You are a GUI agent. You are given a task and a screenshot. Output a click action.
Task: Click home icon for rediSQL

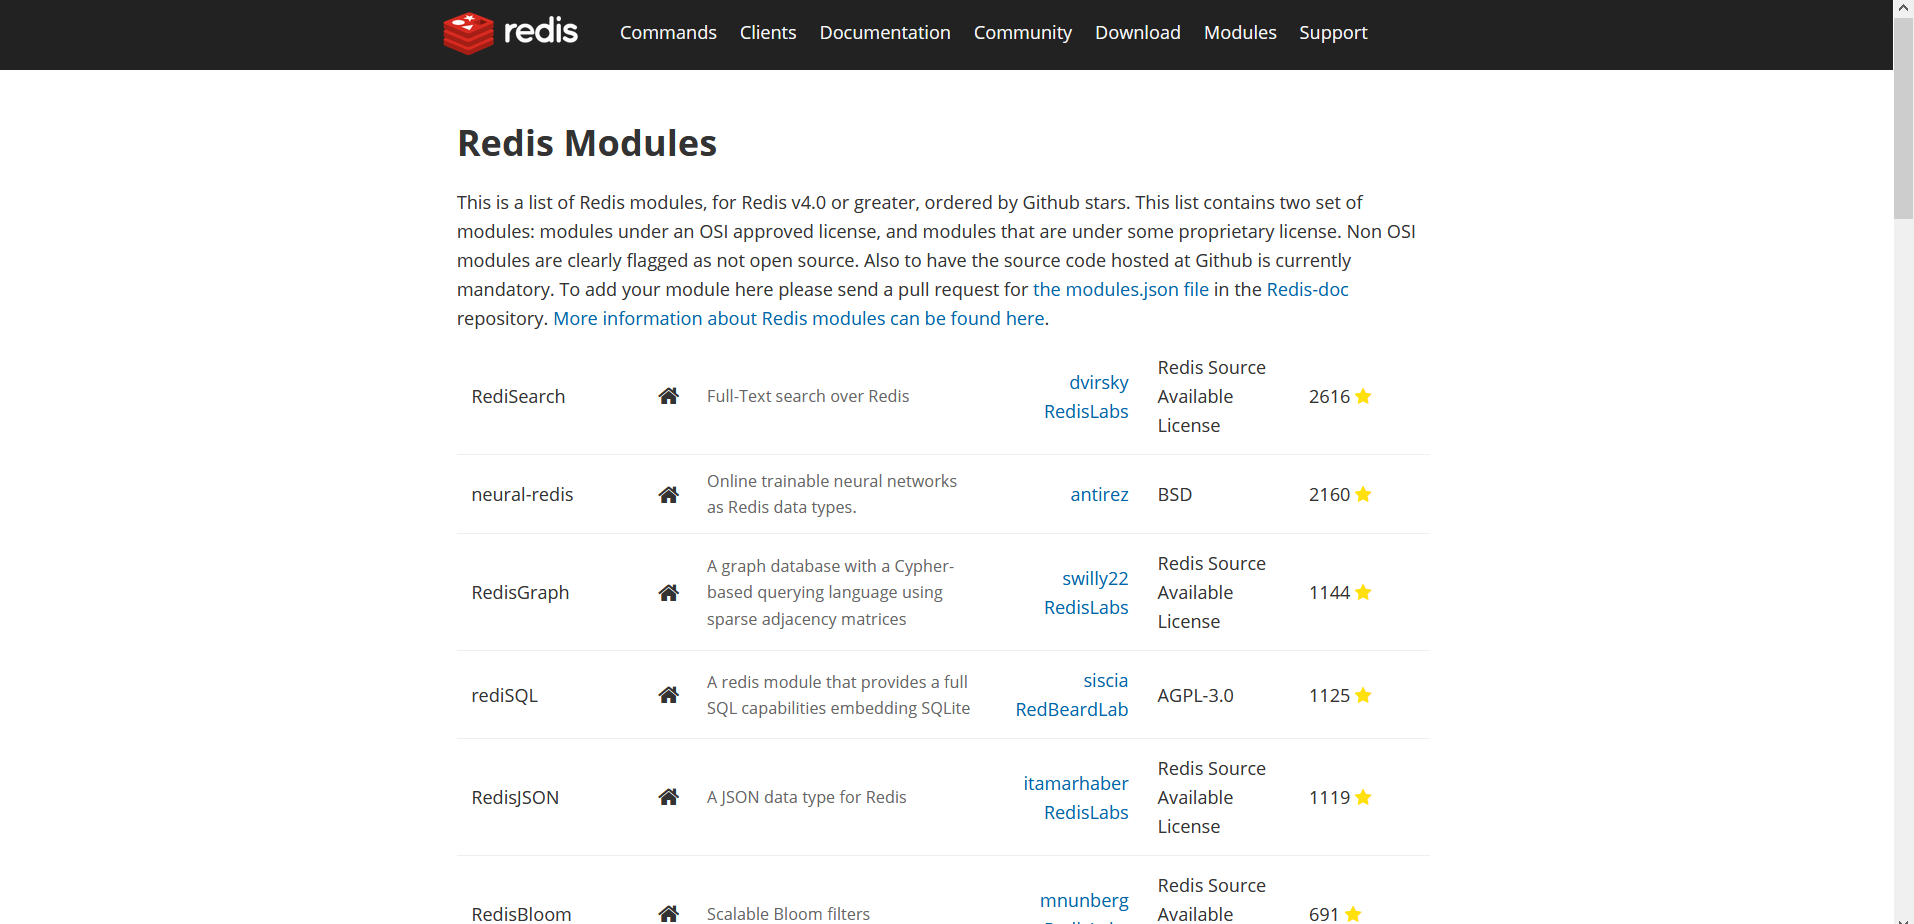[x=669, y=695]
